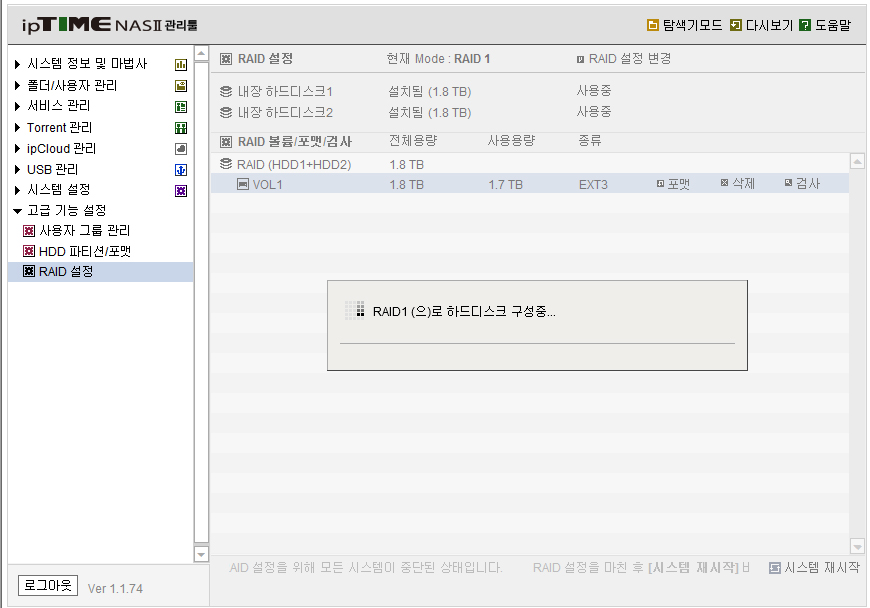Open 사용자 그룹 관리 page
The image size is (870, 608).
pos(85,230)
